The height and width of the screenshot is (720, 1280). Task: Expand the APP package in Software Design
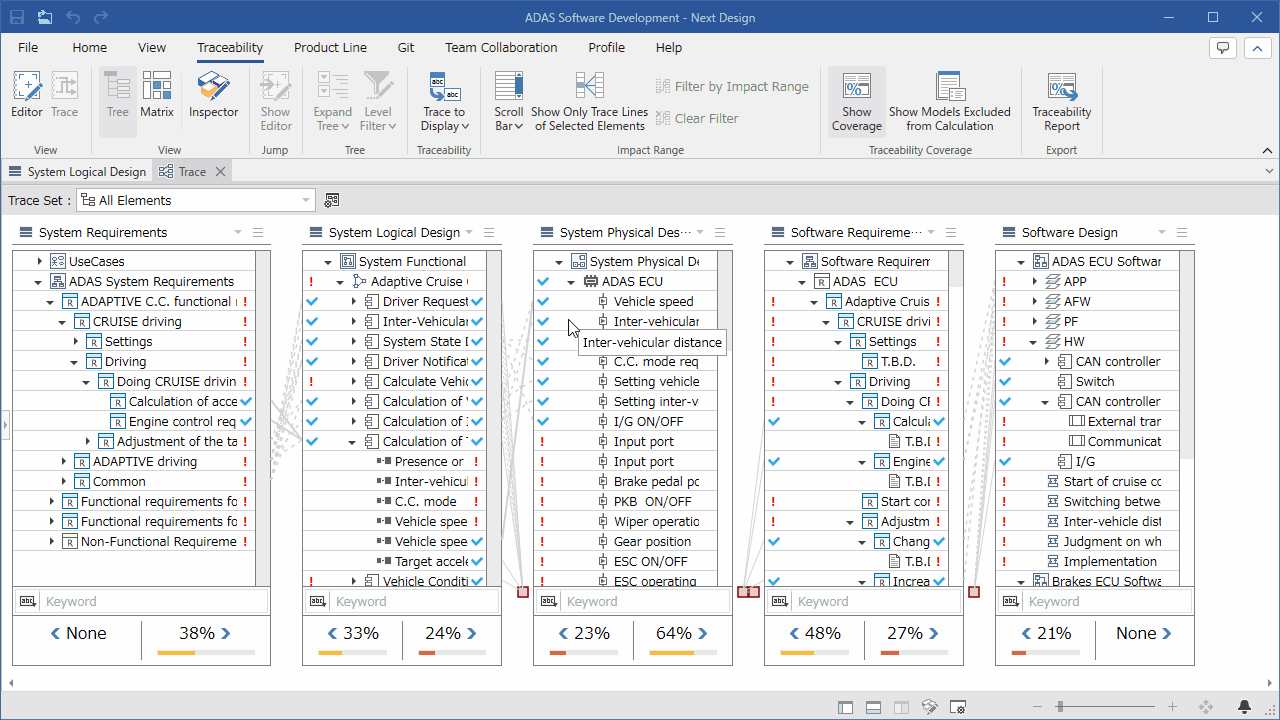(1035, 282)
